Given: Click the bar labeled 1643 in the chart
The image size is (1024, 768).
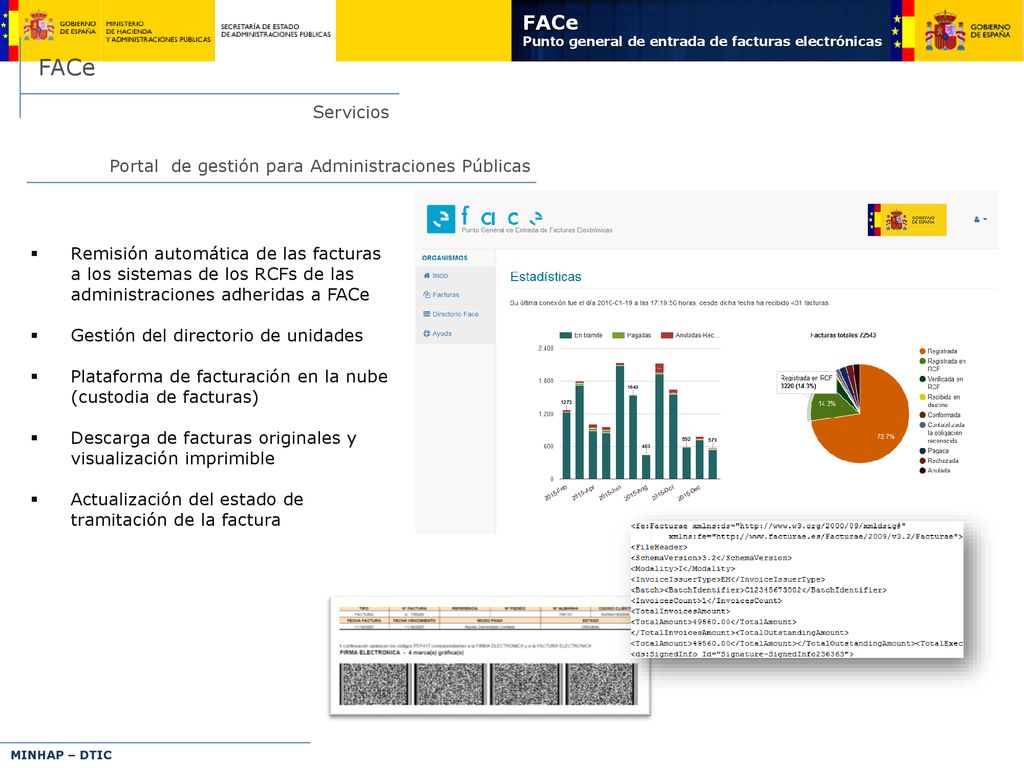Looking at the screenshot, I should coord(633,436).
